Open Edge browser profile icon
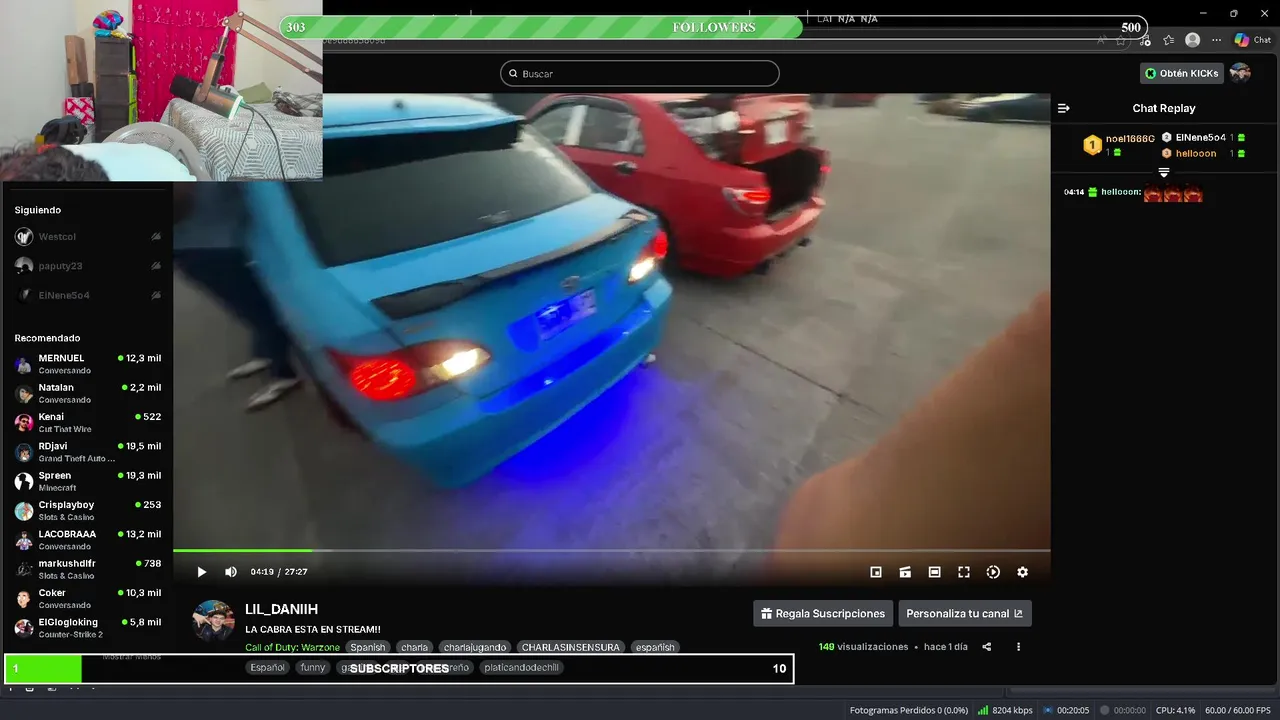 tap(1192, 40)
